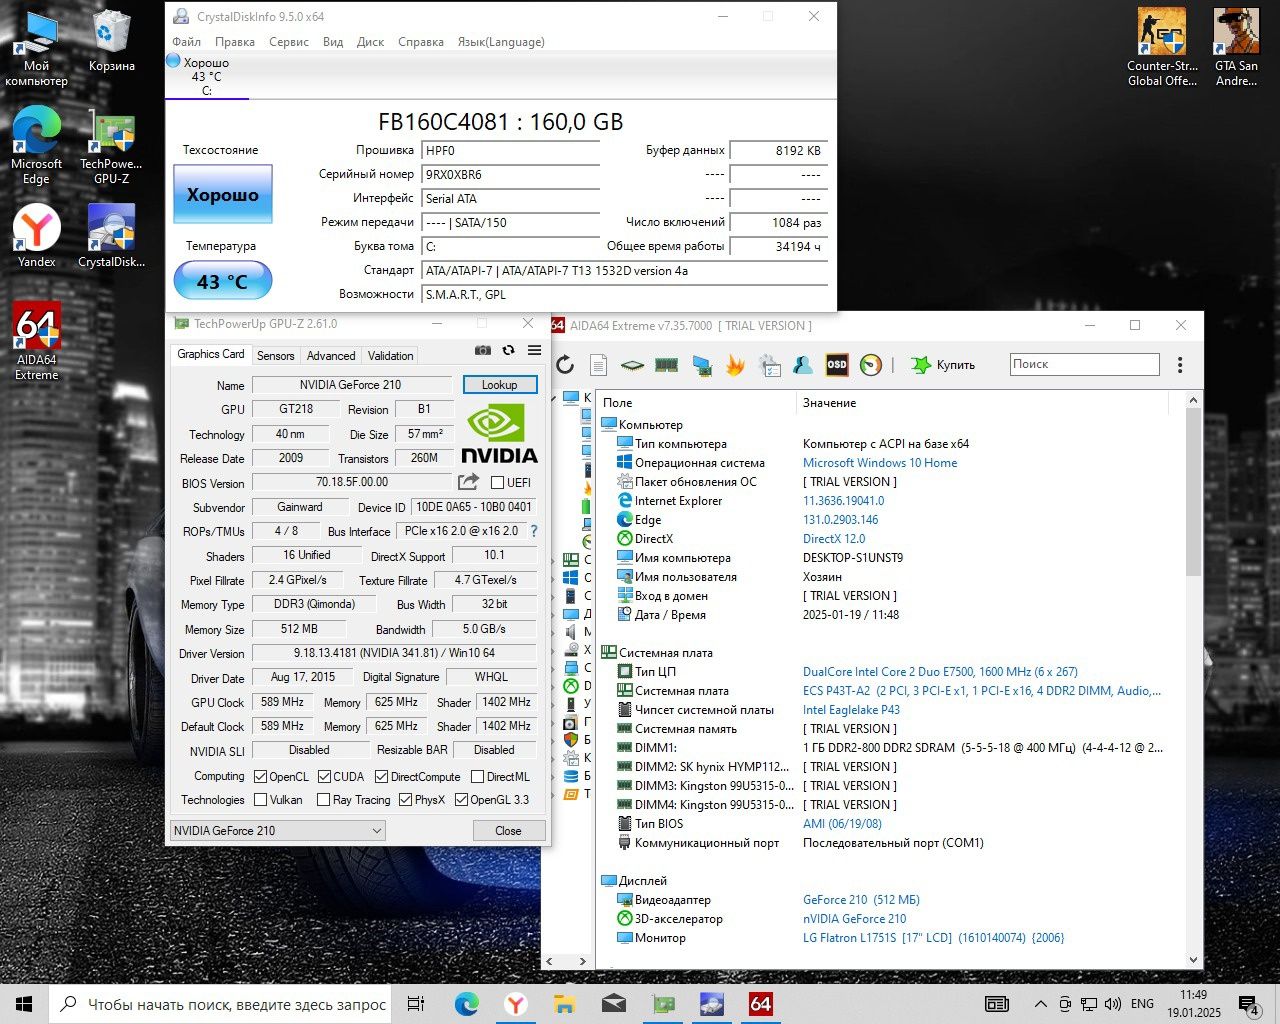Open Task View in the taskbar

(417, 1004)
